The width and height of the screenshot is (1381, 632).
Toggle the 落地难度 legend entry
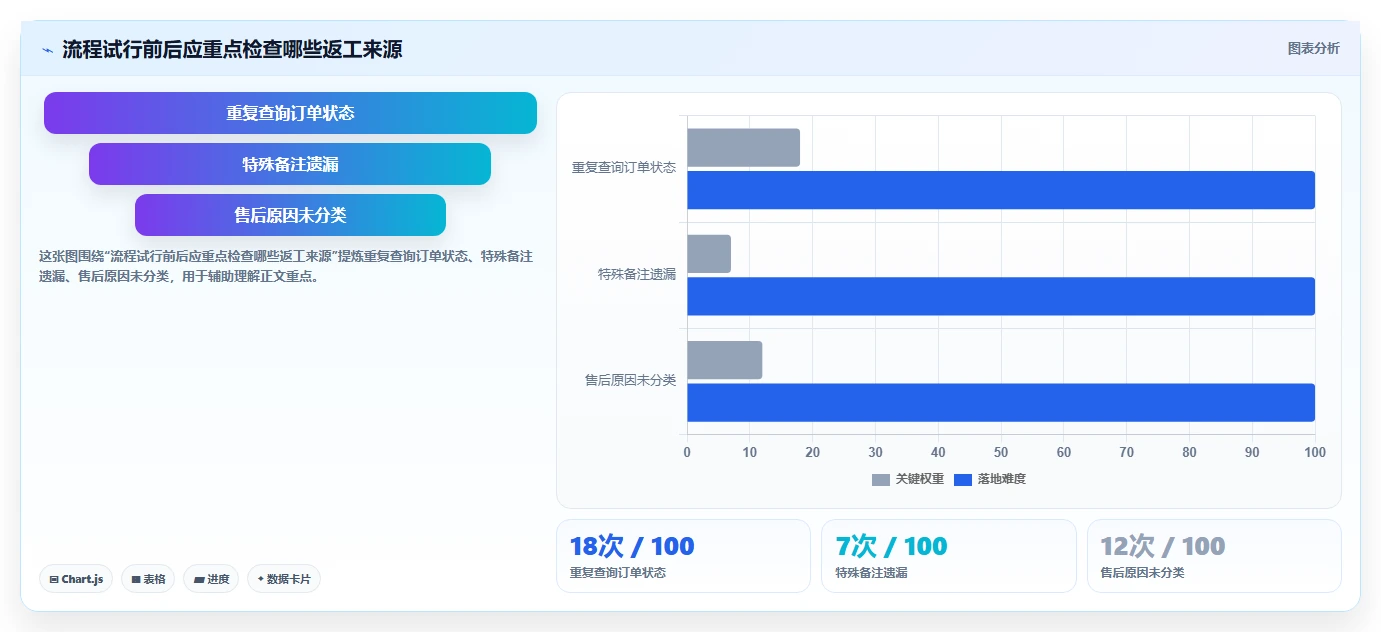(990, 479)
